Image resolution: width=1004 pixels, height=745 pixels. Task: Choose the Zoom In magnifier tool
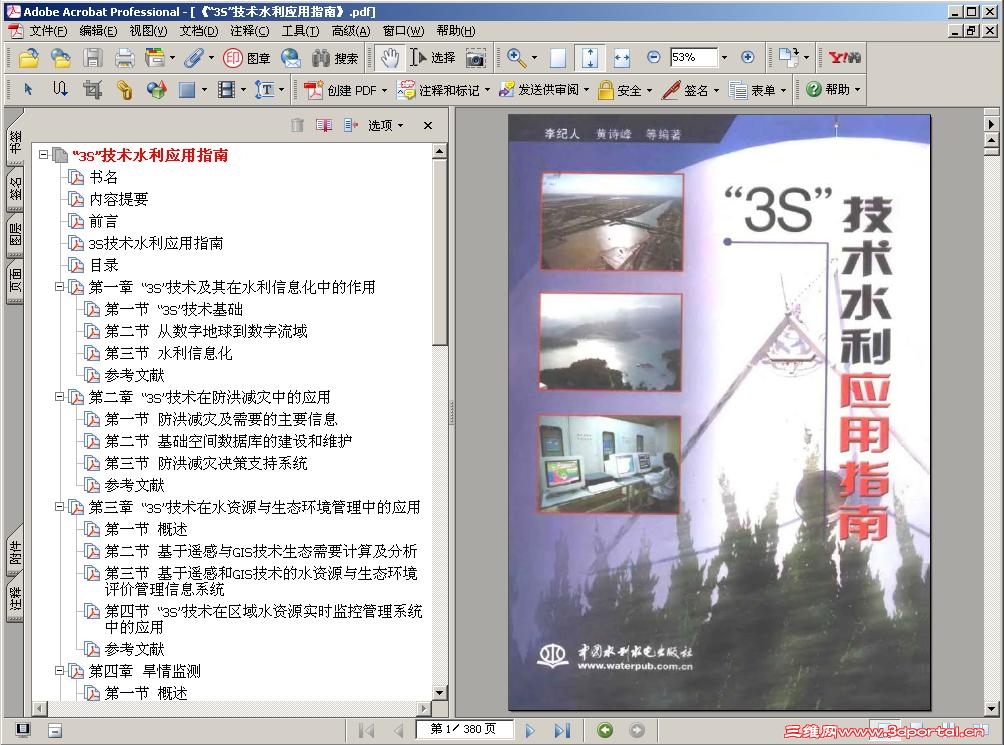(x=516, y=58)
